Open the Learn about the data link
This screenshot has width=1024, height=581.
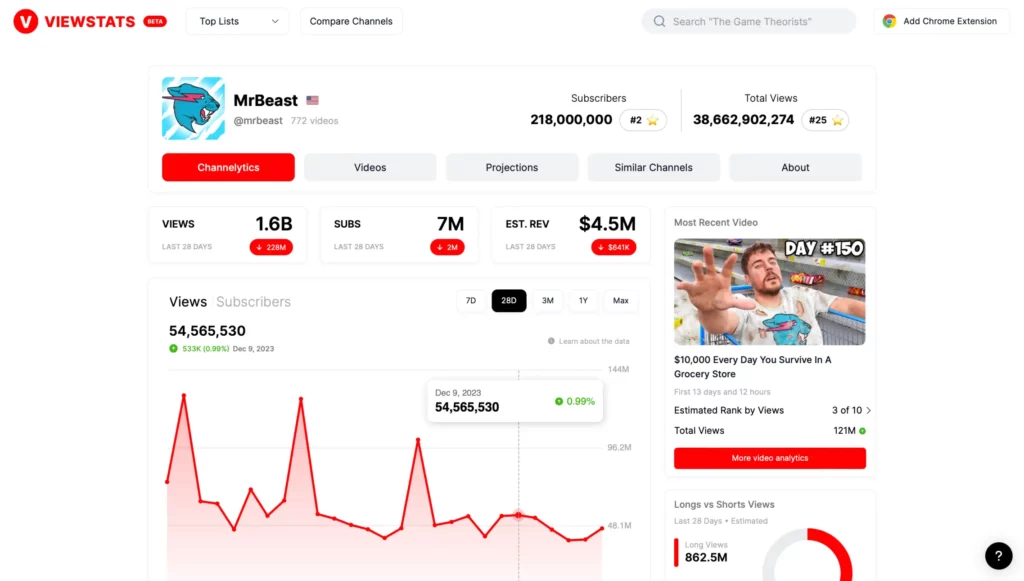click(594, 341)
